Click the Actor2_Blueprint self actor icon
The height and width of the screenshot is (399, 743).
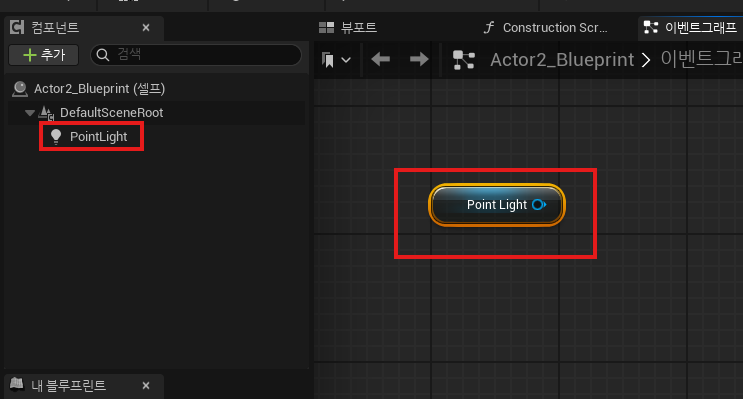(20, 89)
